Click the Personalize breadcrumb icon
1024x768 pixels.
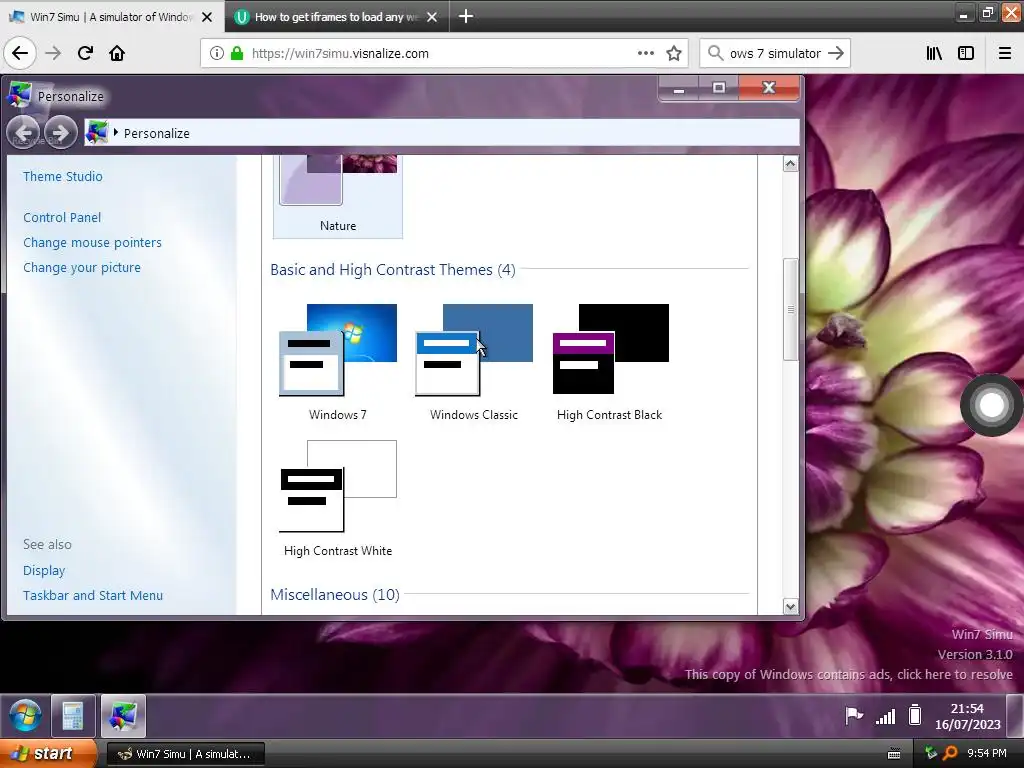(97, 133)
